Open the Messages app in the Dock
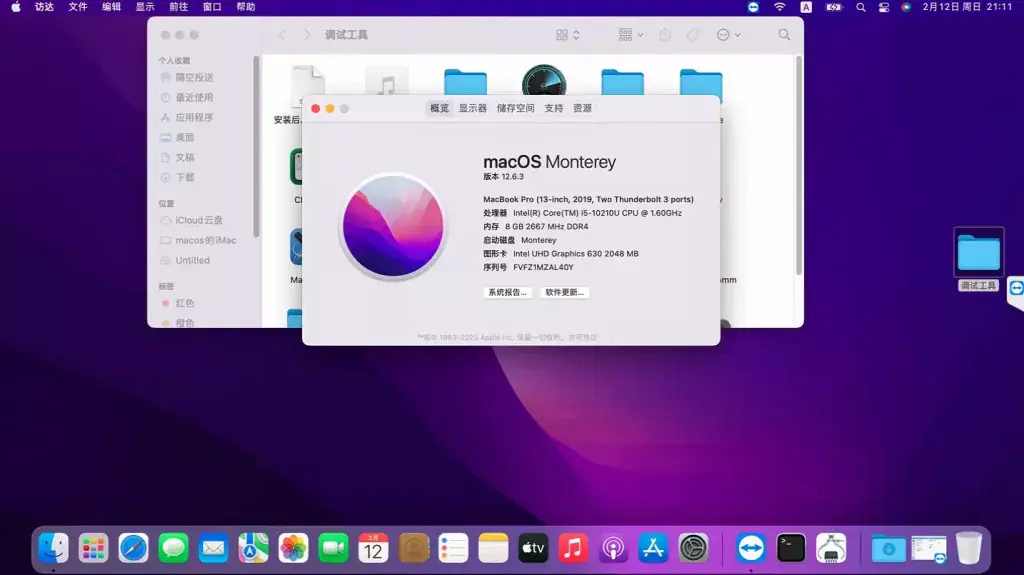Viewport: 1024px width, 575px height. point(173,548)
